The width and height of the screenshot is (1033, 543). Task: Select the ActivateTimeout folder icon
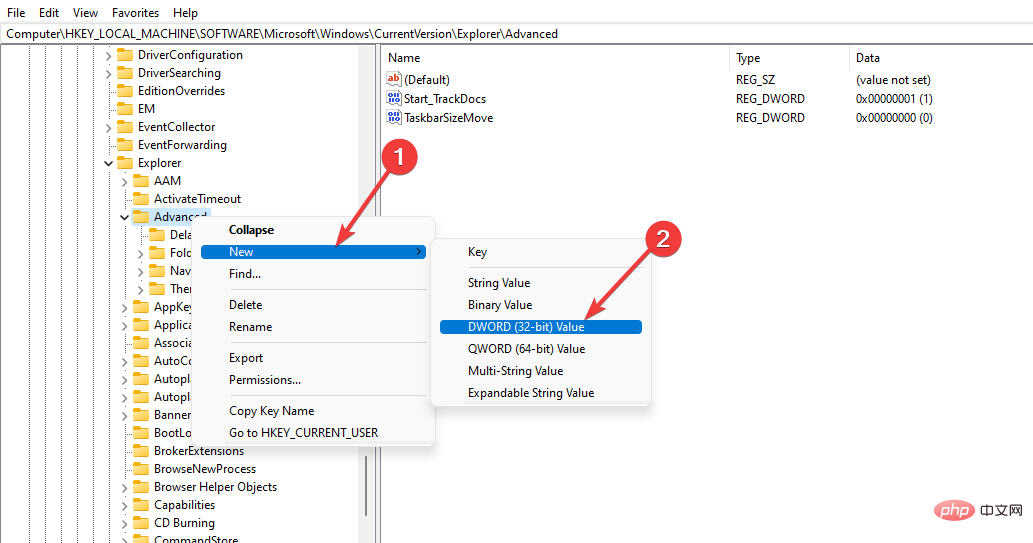pyautogui.click(x=141, y=198)
